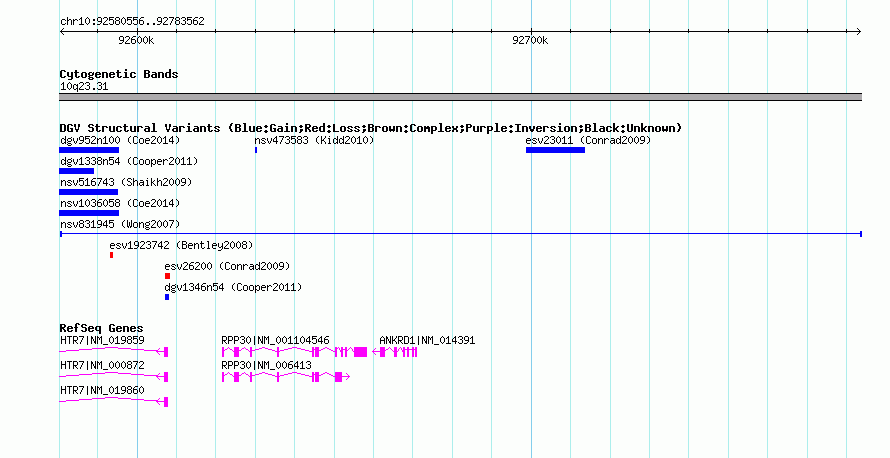Select the blue bar under dgv1338n54
Screen dimensions: 890x458
(77, 171)
